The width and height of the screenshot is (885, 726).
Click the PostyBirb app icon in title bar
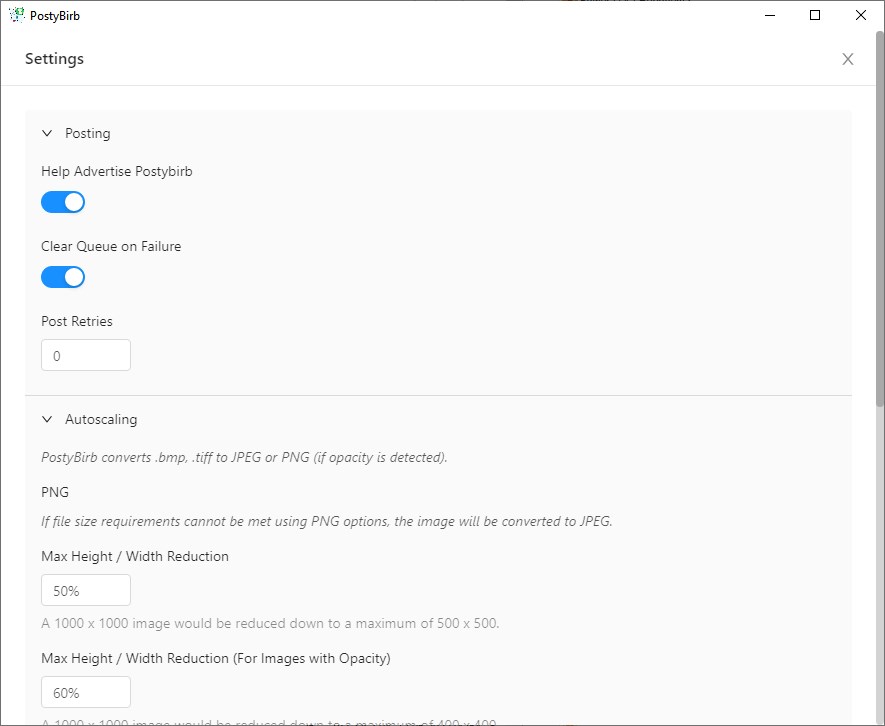16,15
